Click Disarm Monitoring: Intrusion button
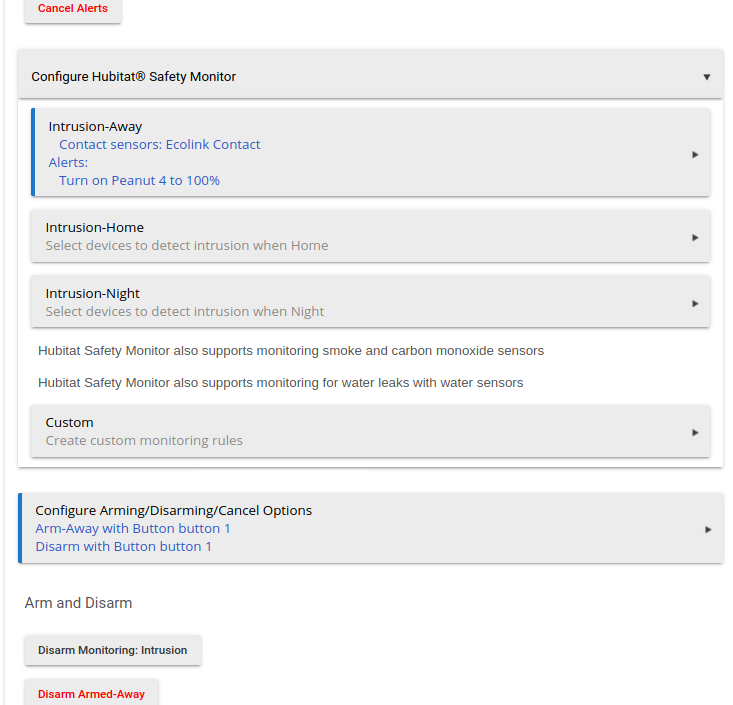The image size is (733, 705). click(x=113, y=650)
